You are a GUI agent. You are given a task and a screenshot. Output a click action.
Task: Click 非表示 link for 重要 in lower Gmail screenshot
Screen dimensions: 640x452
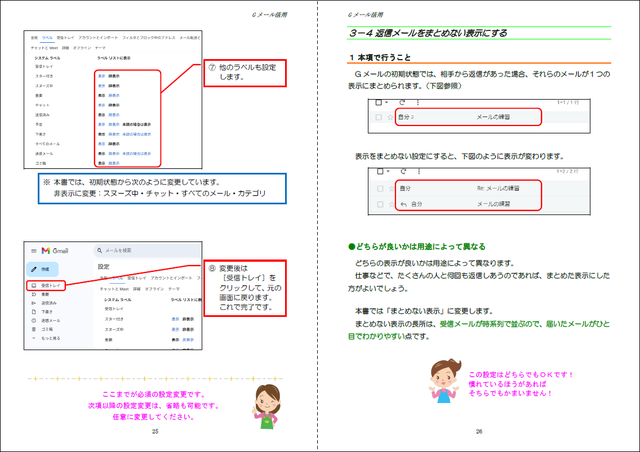(x=188, y=340)
